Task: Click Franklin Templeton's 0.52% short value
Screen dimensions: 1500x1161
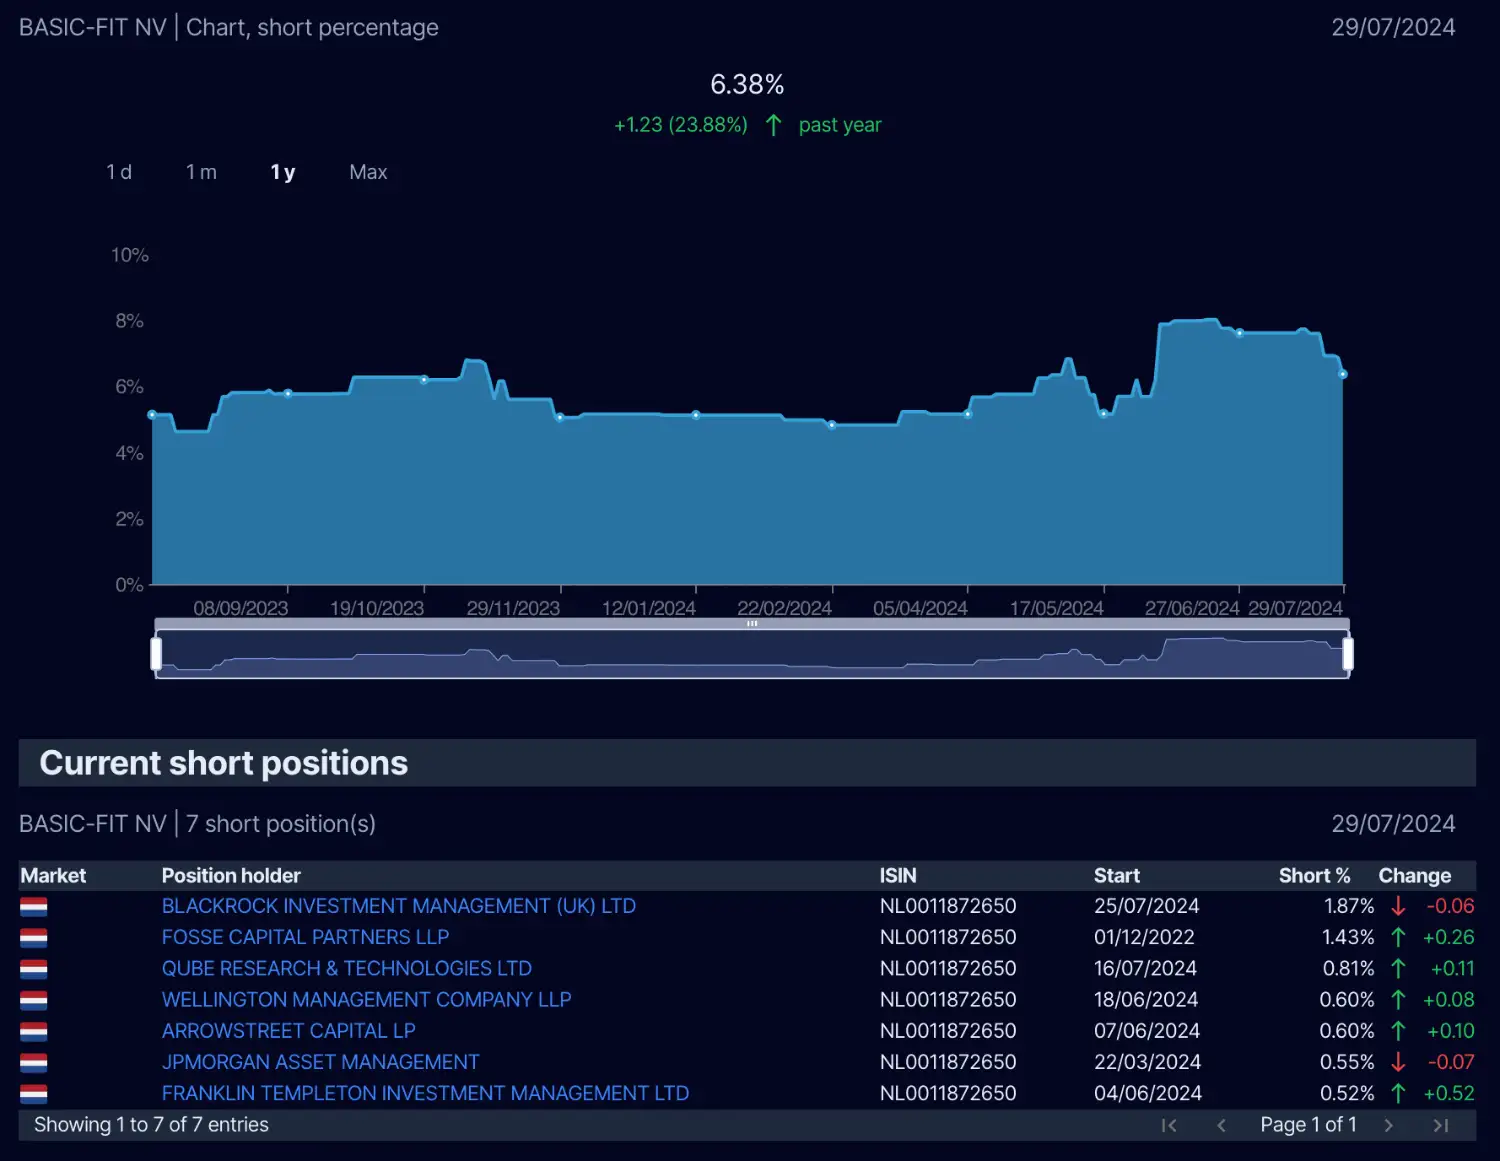Action: (1347, 1093)
